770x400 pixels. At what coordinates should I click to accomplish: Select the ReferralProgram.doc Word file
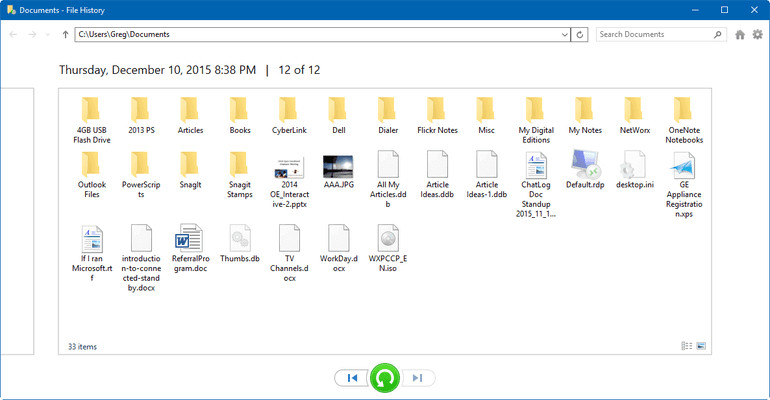pyautogui.click(x=191, y=248)
